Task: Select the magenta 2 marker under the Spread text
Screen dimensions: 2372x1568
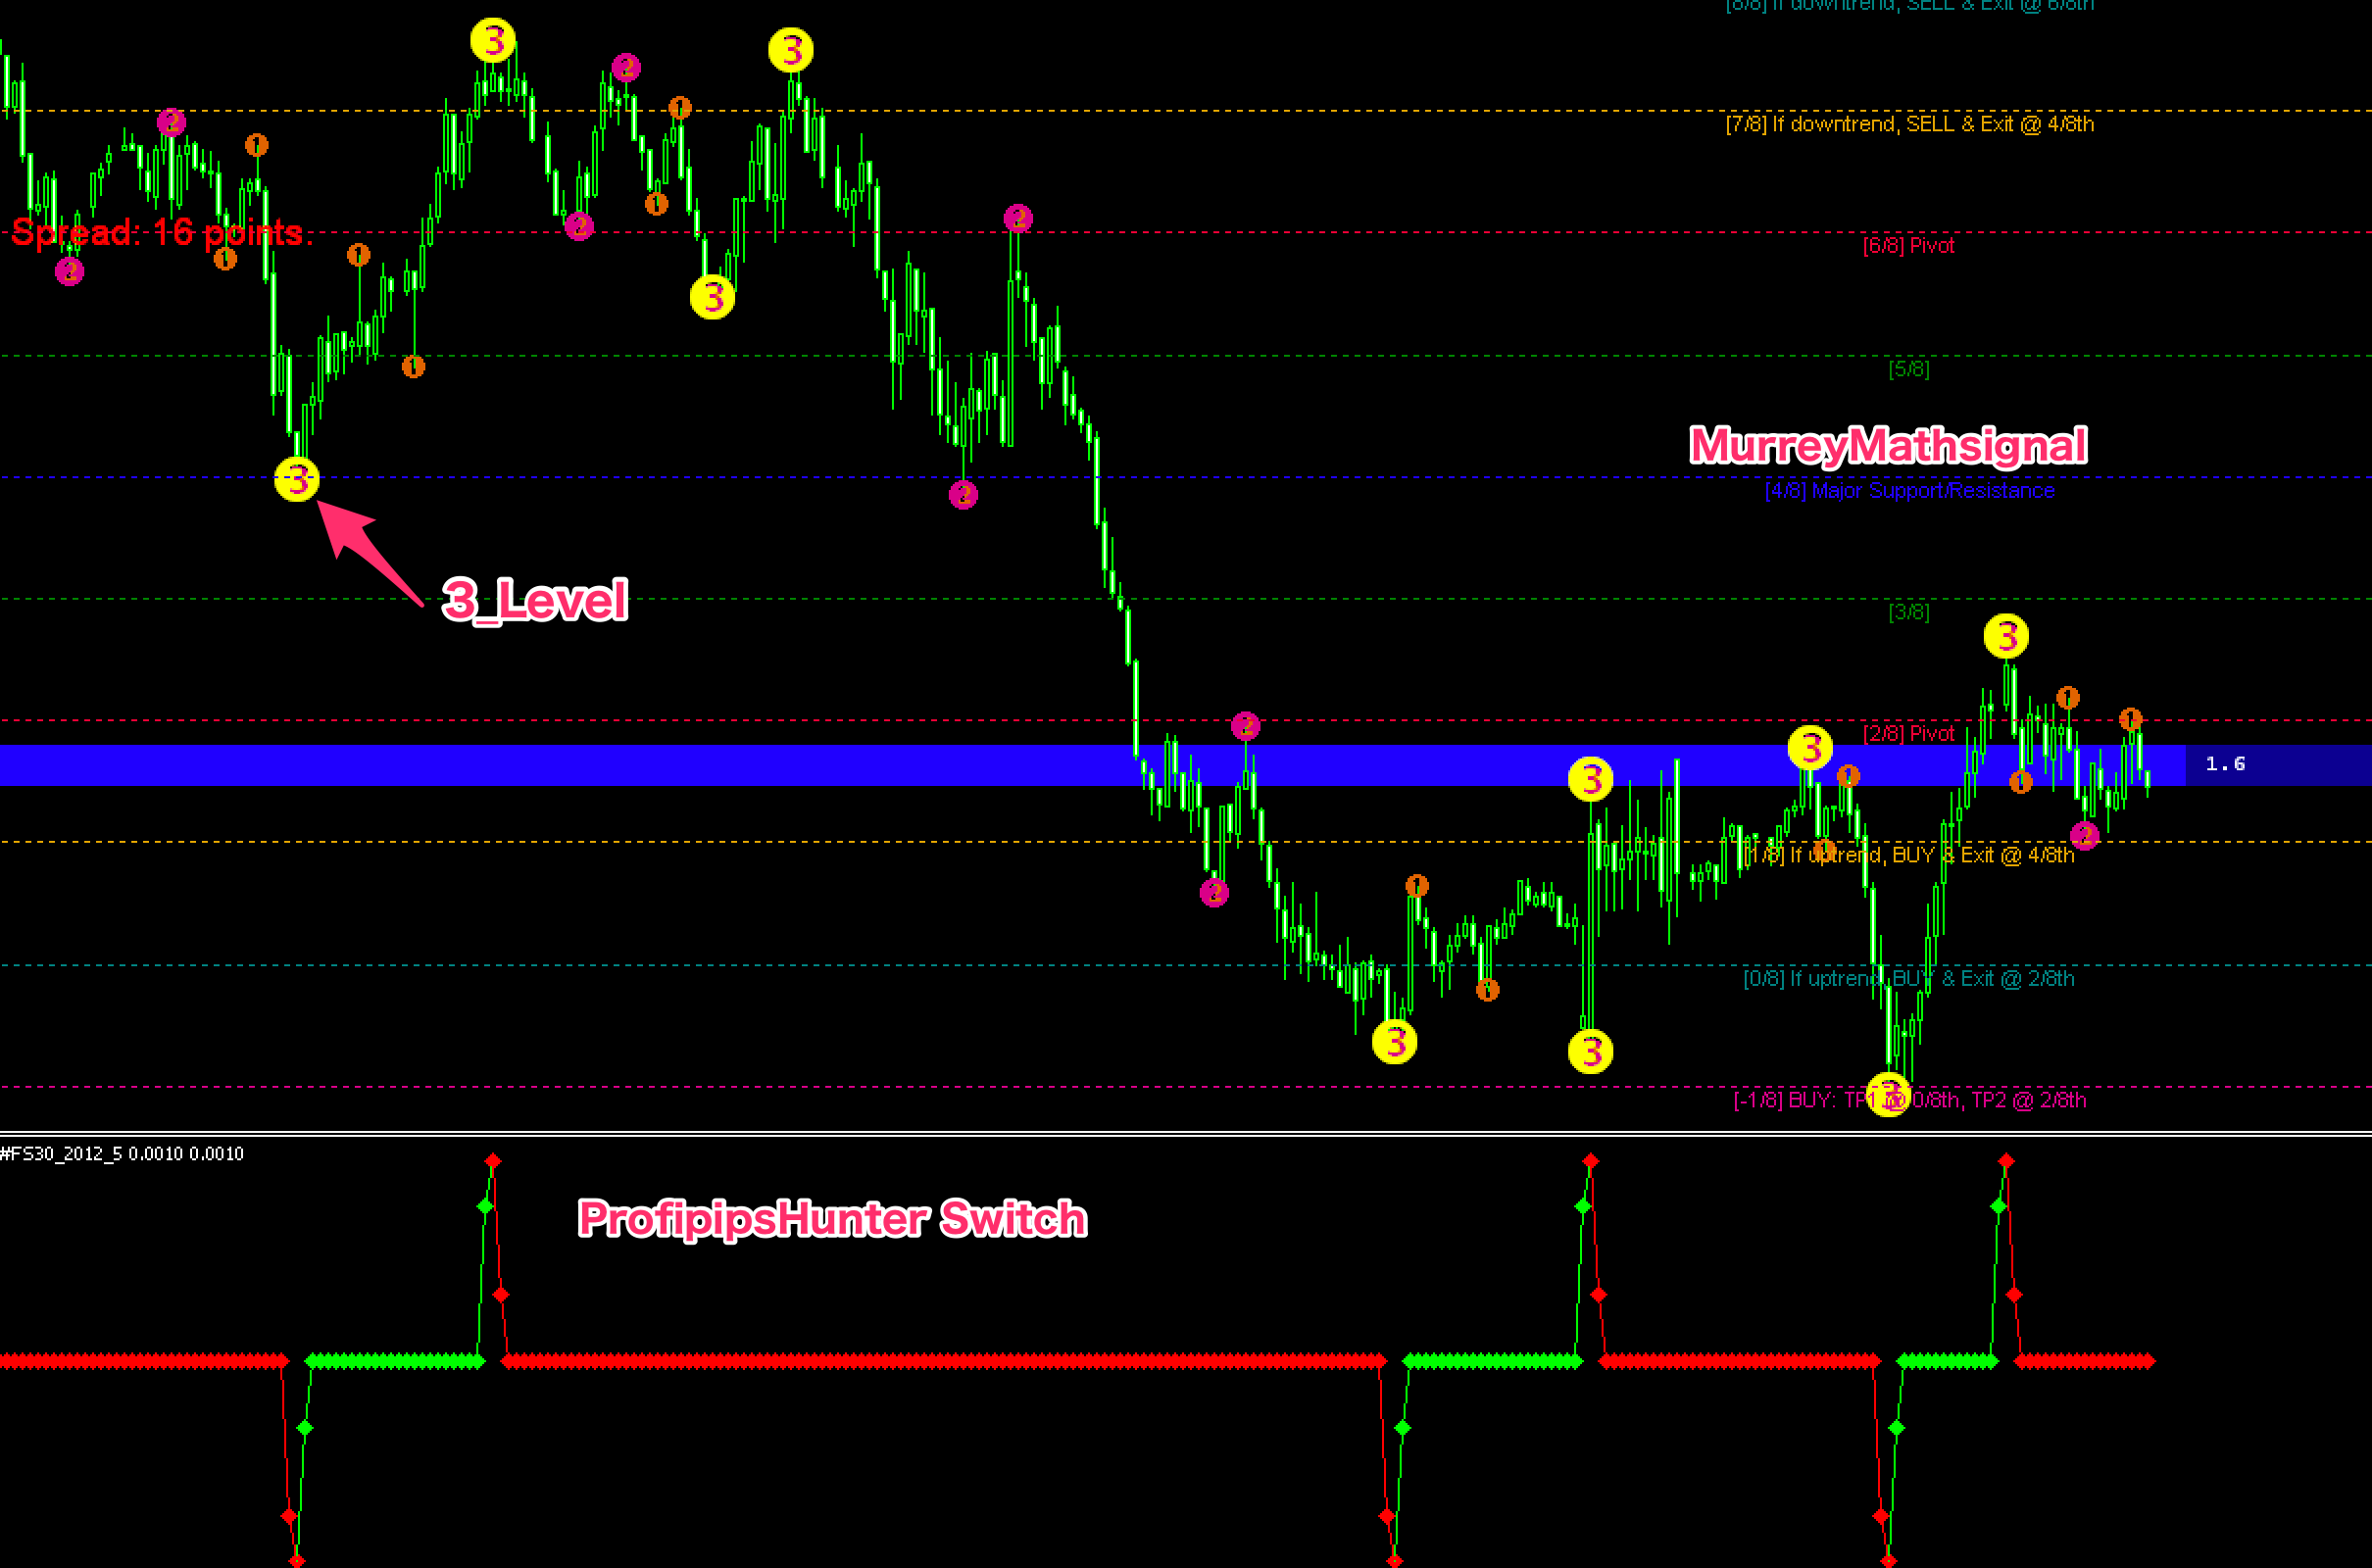Action: coord(69,271)
